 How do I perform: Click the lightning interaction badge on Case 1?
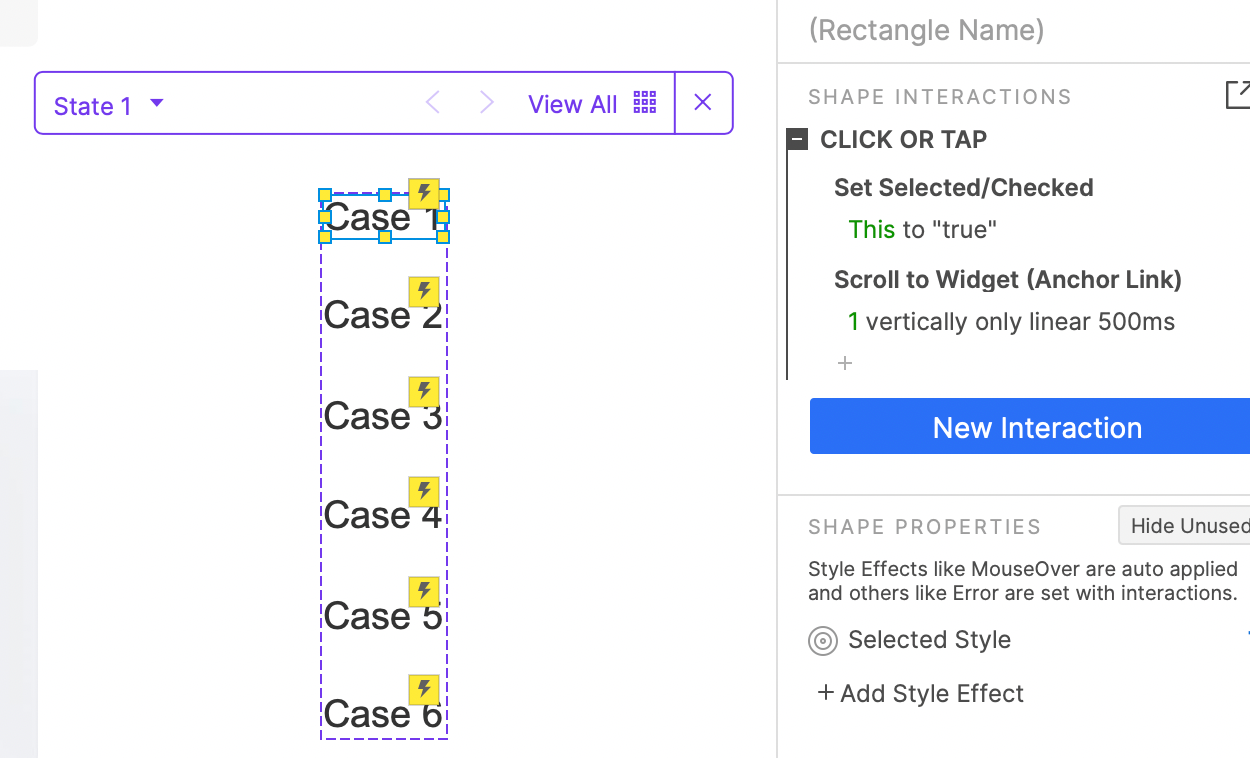(x=424, y=193)
